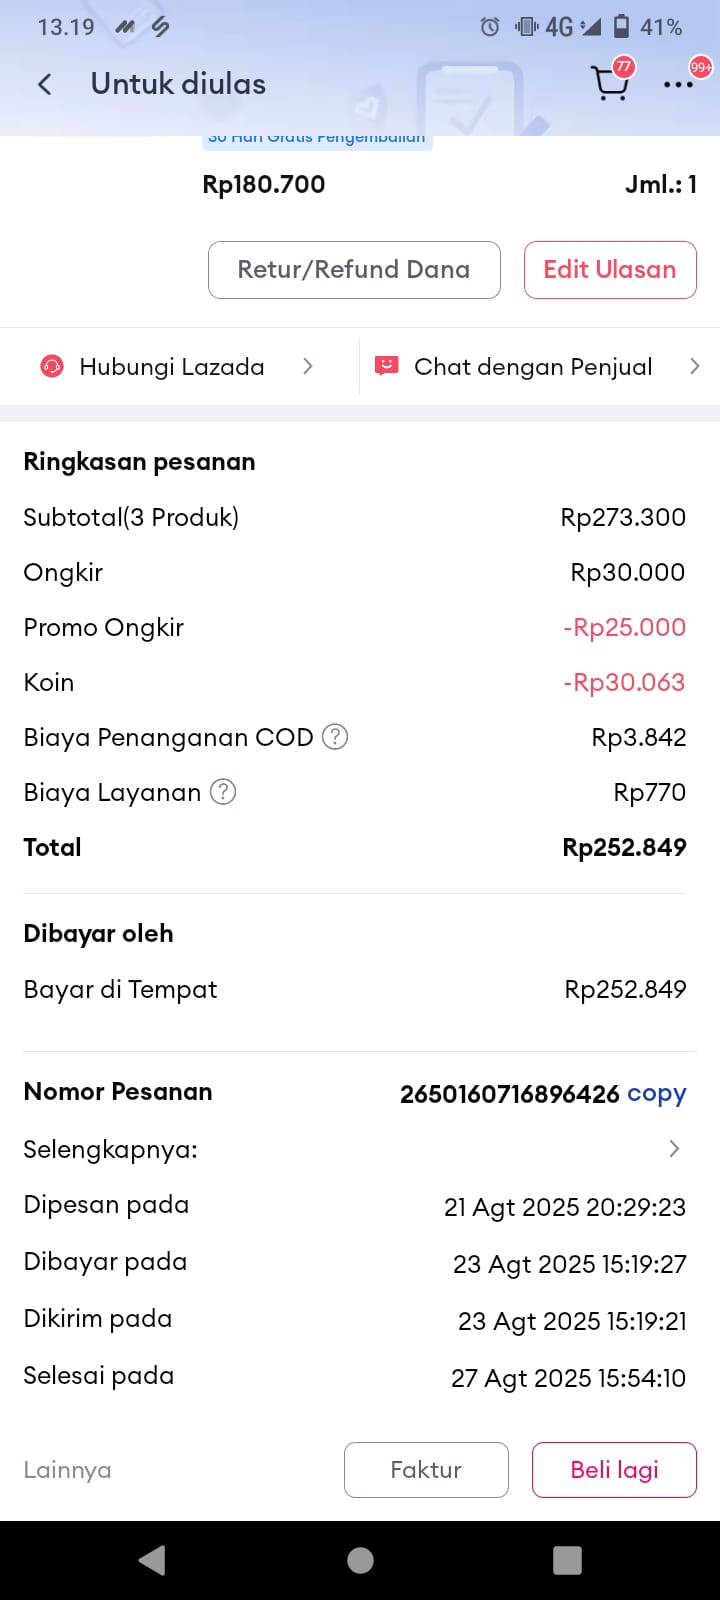Copy the order number via copy link
This screenshot has width=720, height=1600.
tap(657, 1094)
